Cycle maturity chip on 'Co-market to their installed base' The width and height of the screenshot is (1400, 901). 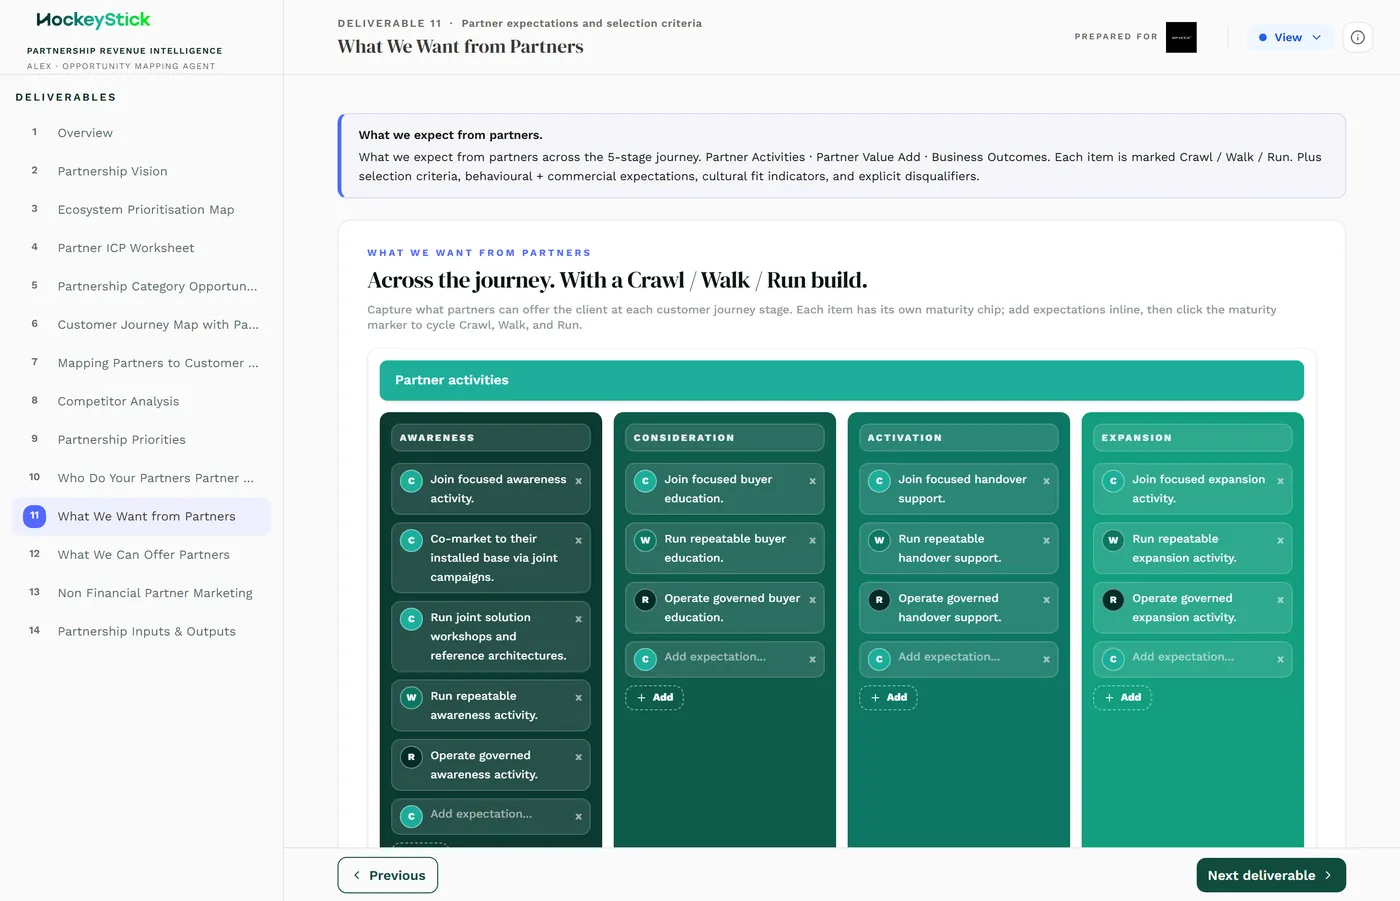click(x=411, y=540)
